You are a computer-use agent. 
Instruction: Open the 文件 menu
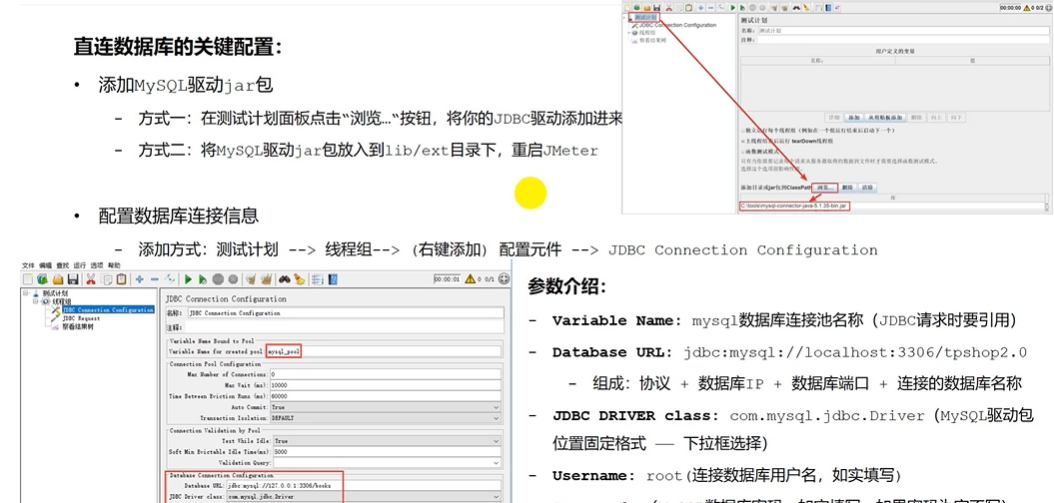point(28,265)
